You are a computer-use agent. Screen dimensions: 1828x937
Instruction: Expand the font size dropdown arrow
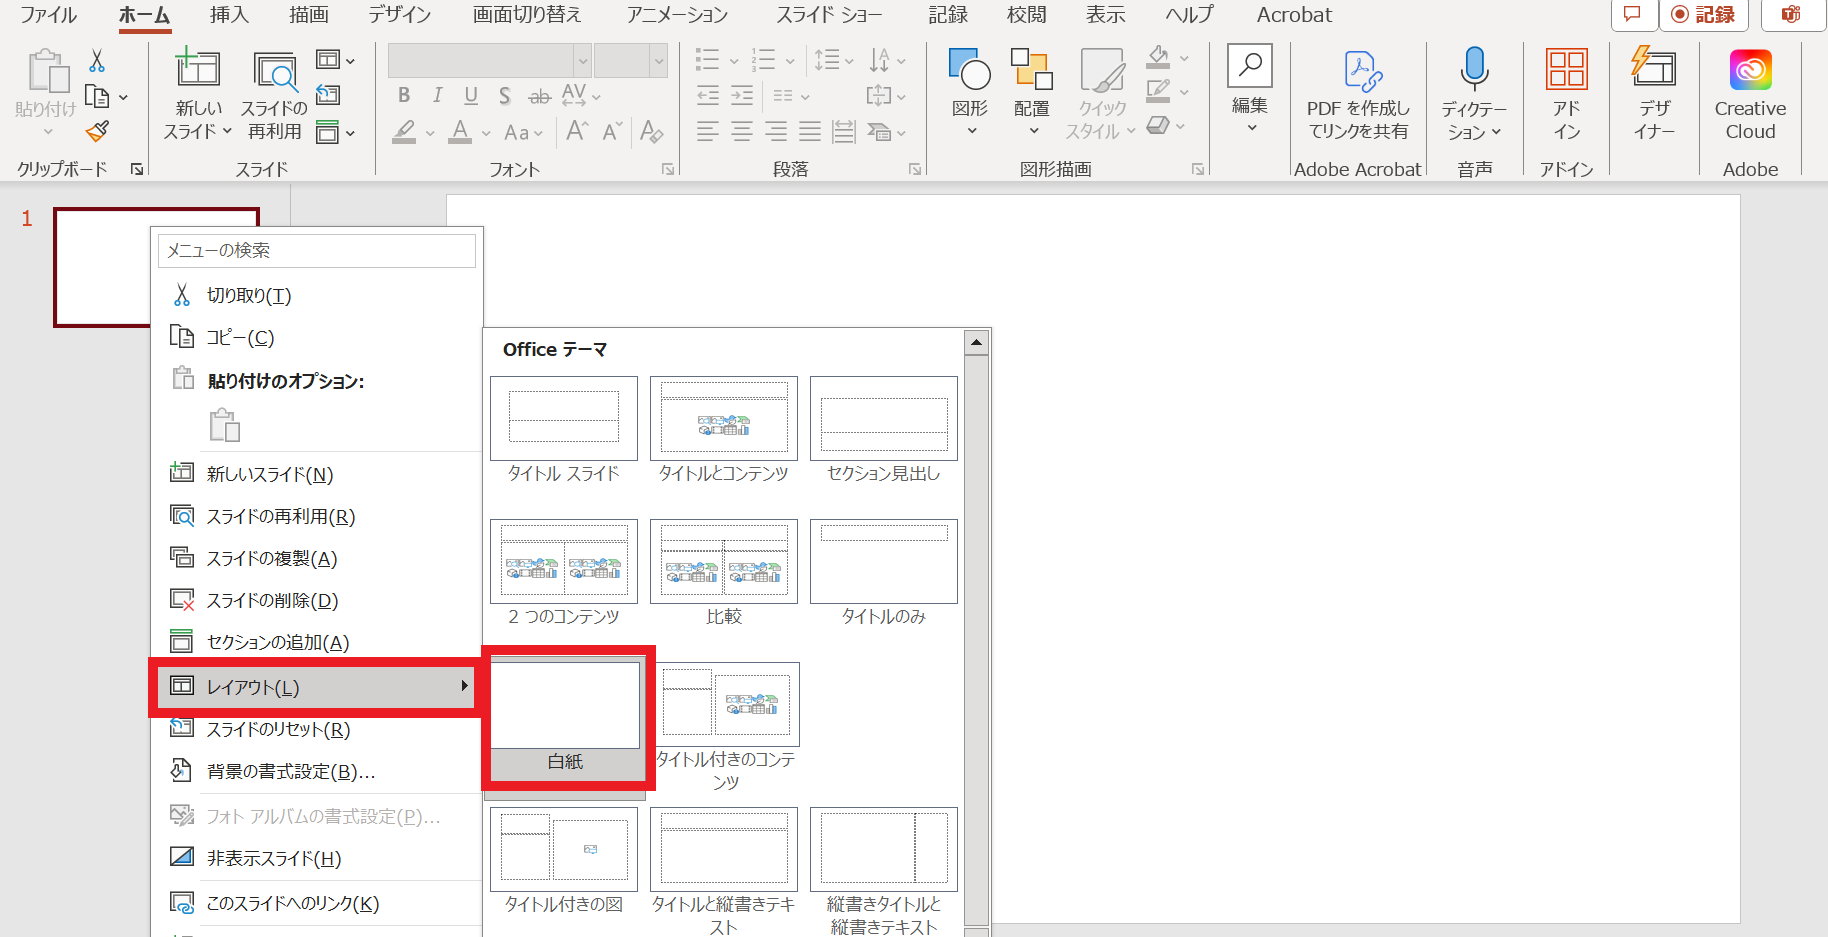[x=659, y=60]
